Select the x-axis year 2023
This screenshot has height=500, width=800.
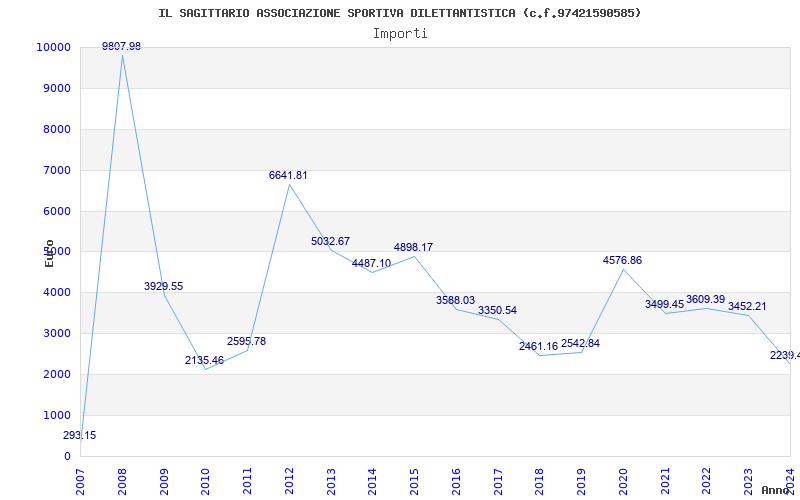(748, 482)
